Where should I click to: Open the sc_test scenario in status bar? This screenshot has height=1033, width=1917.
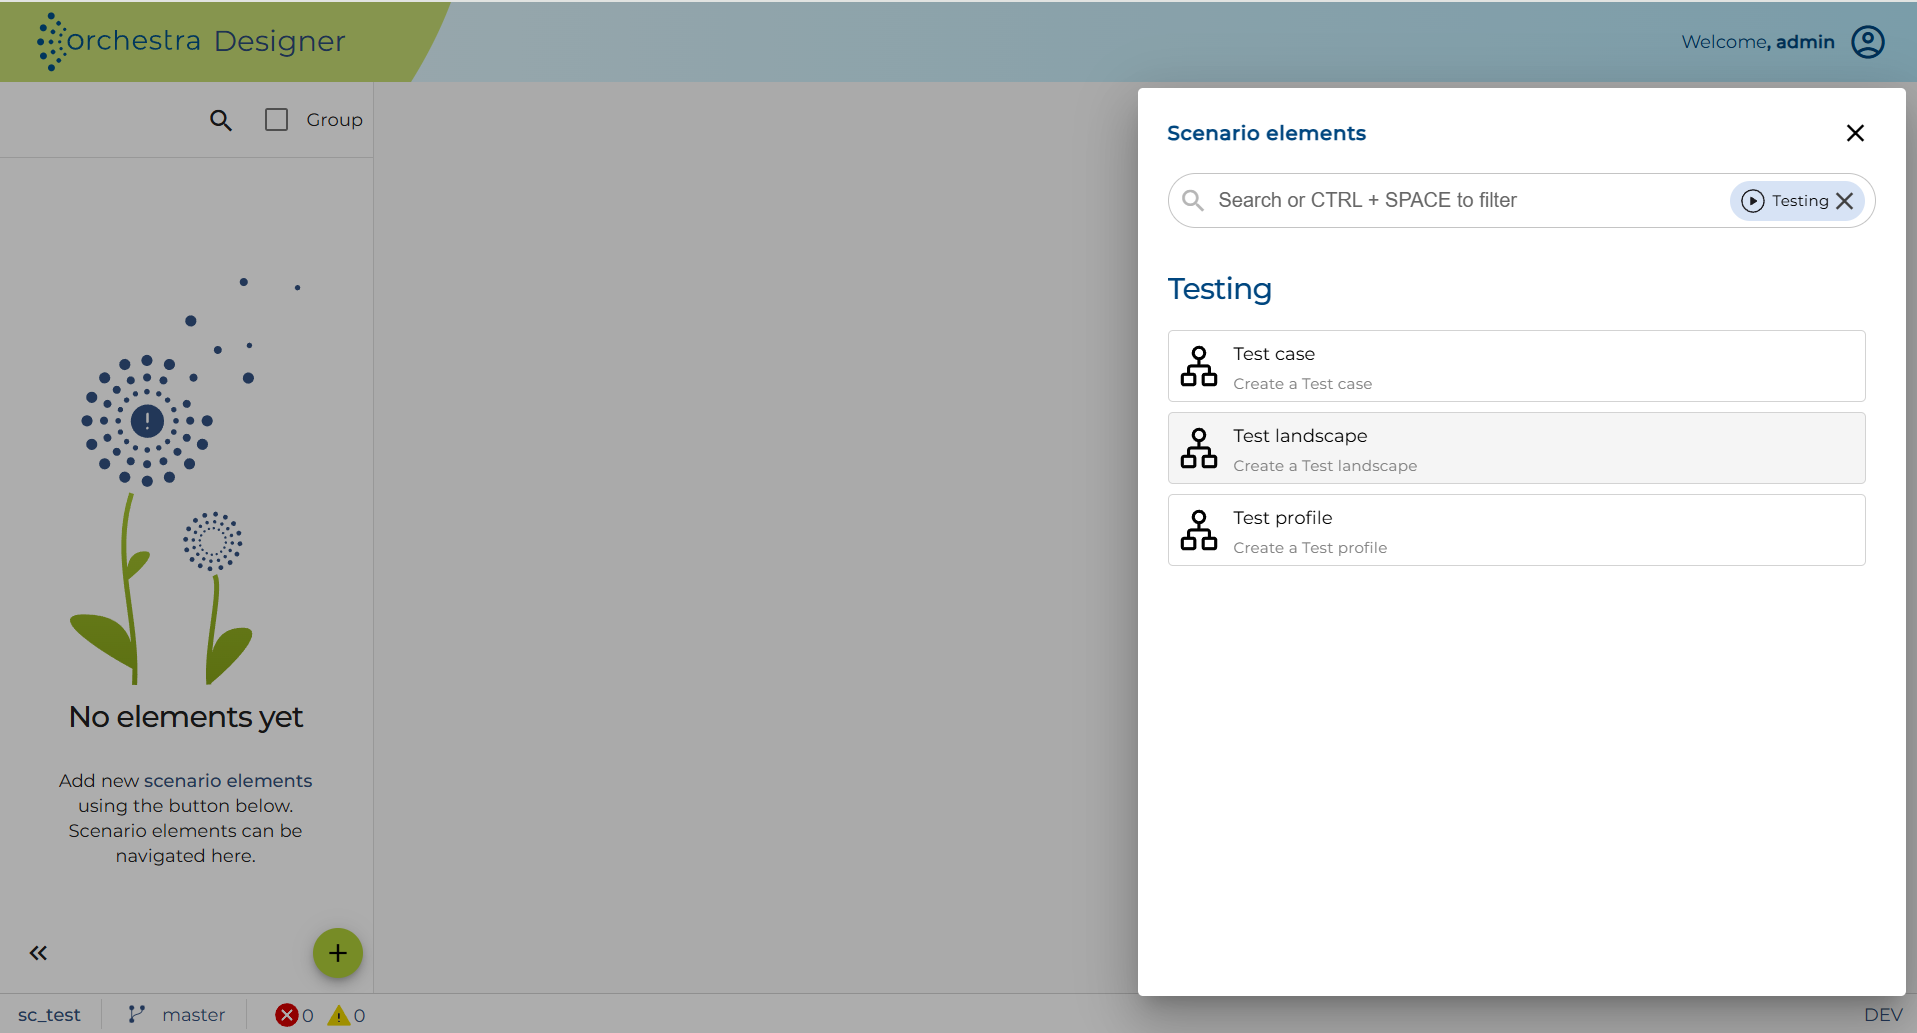point(49,1015)
